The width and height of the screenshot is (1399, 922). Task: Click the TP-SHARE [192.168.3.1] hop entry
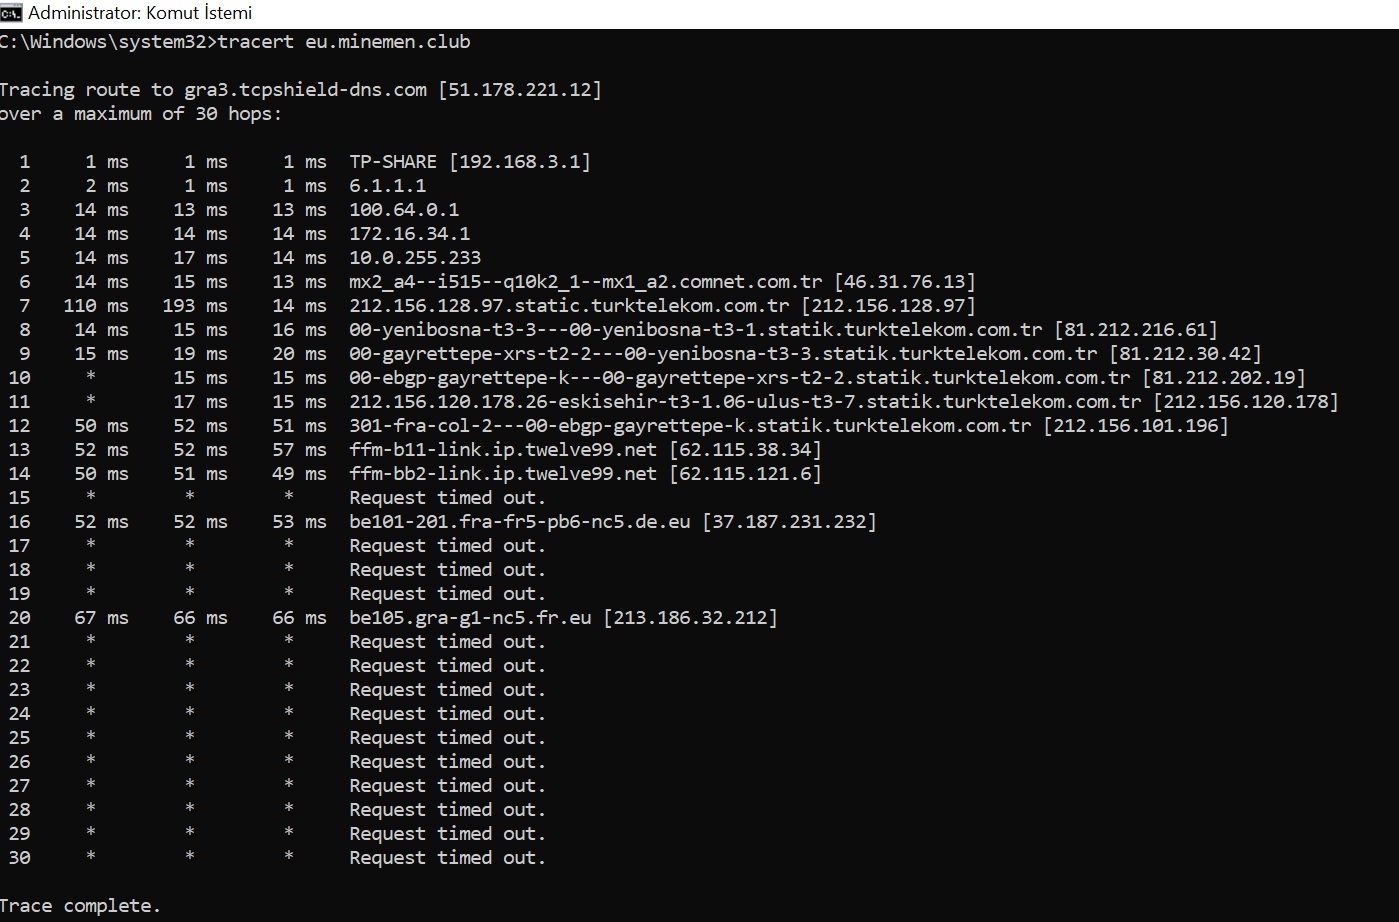point(470,162)
